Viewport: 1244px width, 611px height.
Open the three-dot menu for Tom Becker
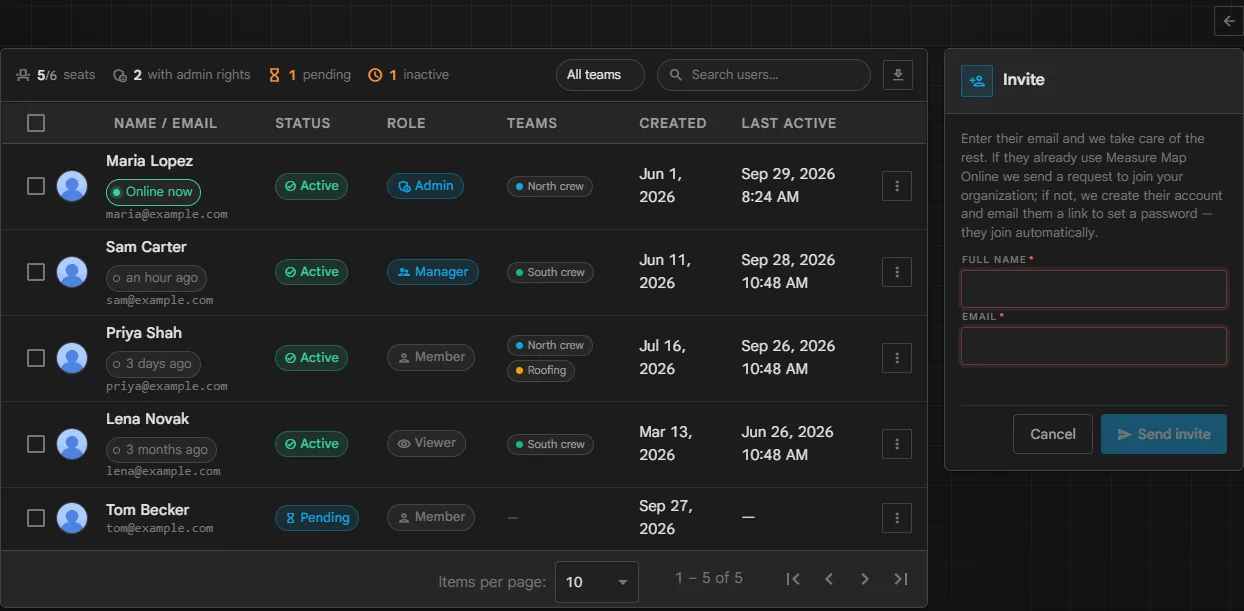[897, 518]
